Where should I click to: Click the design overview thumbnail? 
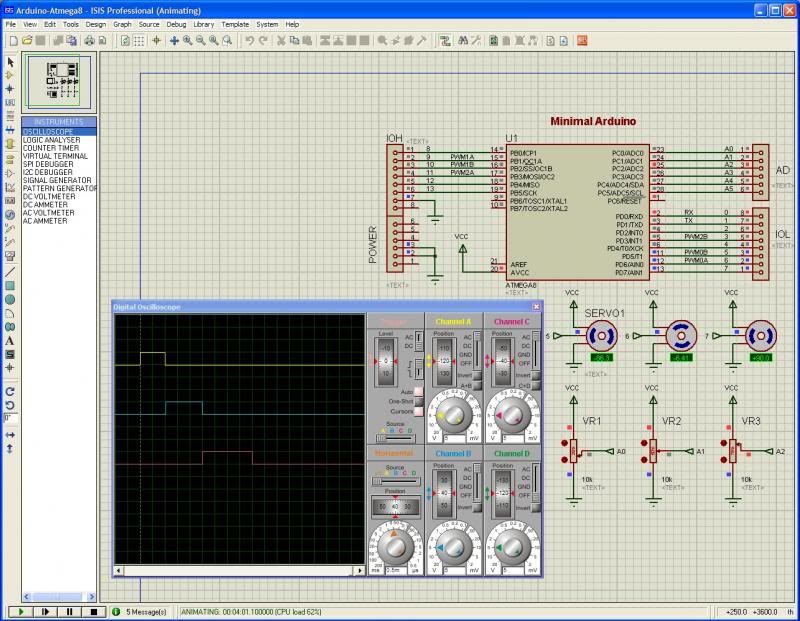pos(59,83)
